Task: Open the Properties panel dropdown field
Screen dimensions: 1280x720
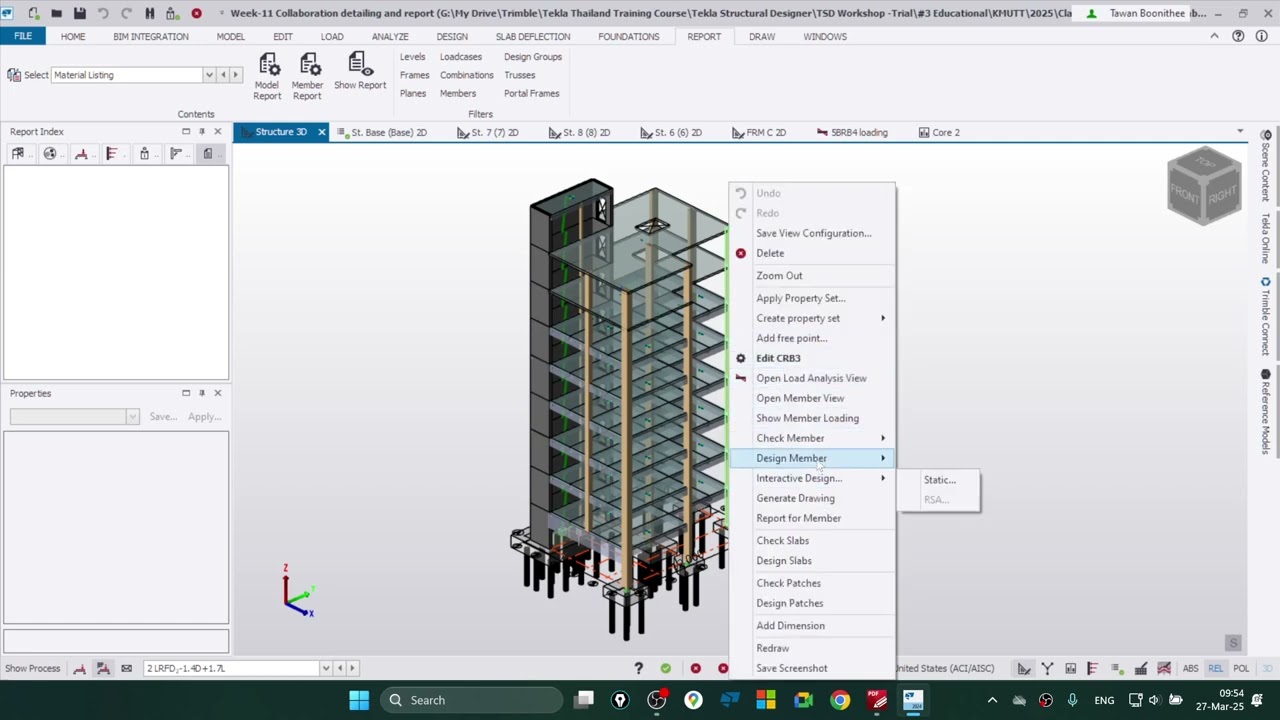Action: pos(74,416)
